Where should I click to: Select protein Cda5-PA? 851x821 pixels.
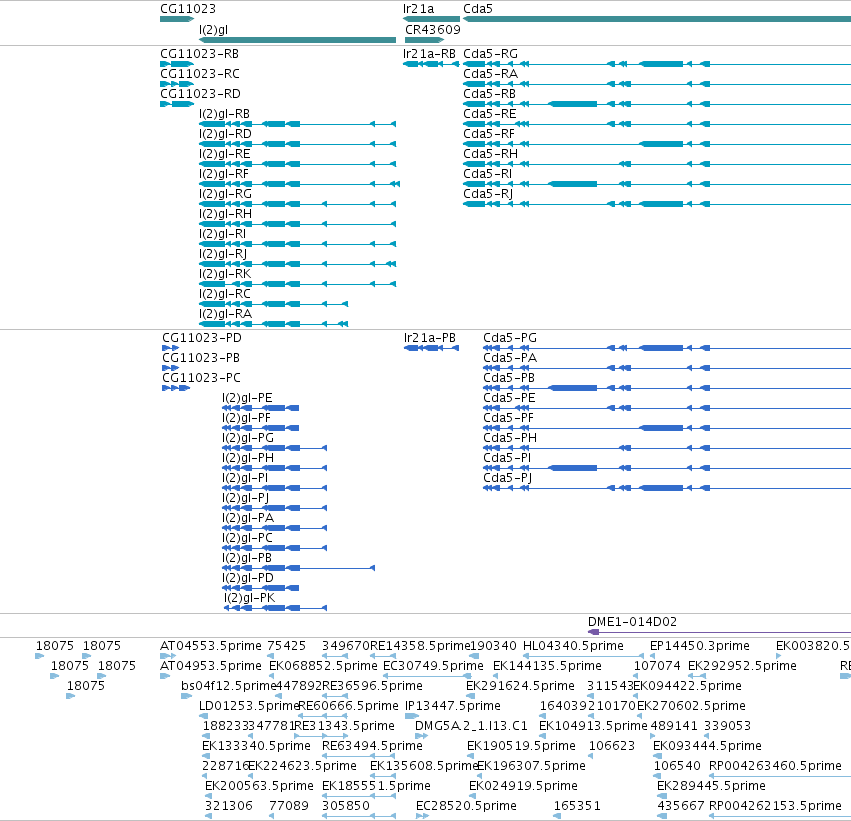pyautogui.click(x=667, y=368)
